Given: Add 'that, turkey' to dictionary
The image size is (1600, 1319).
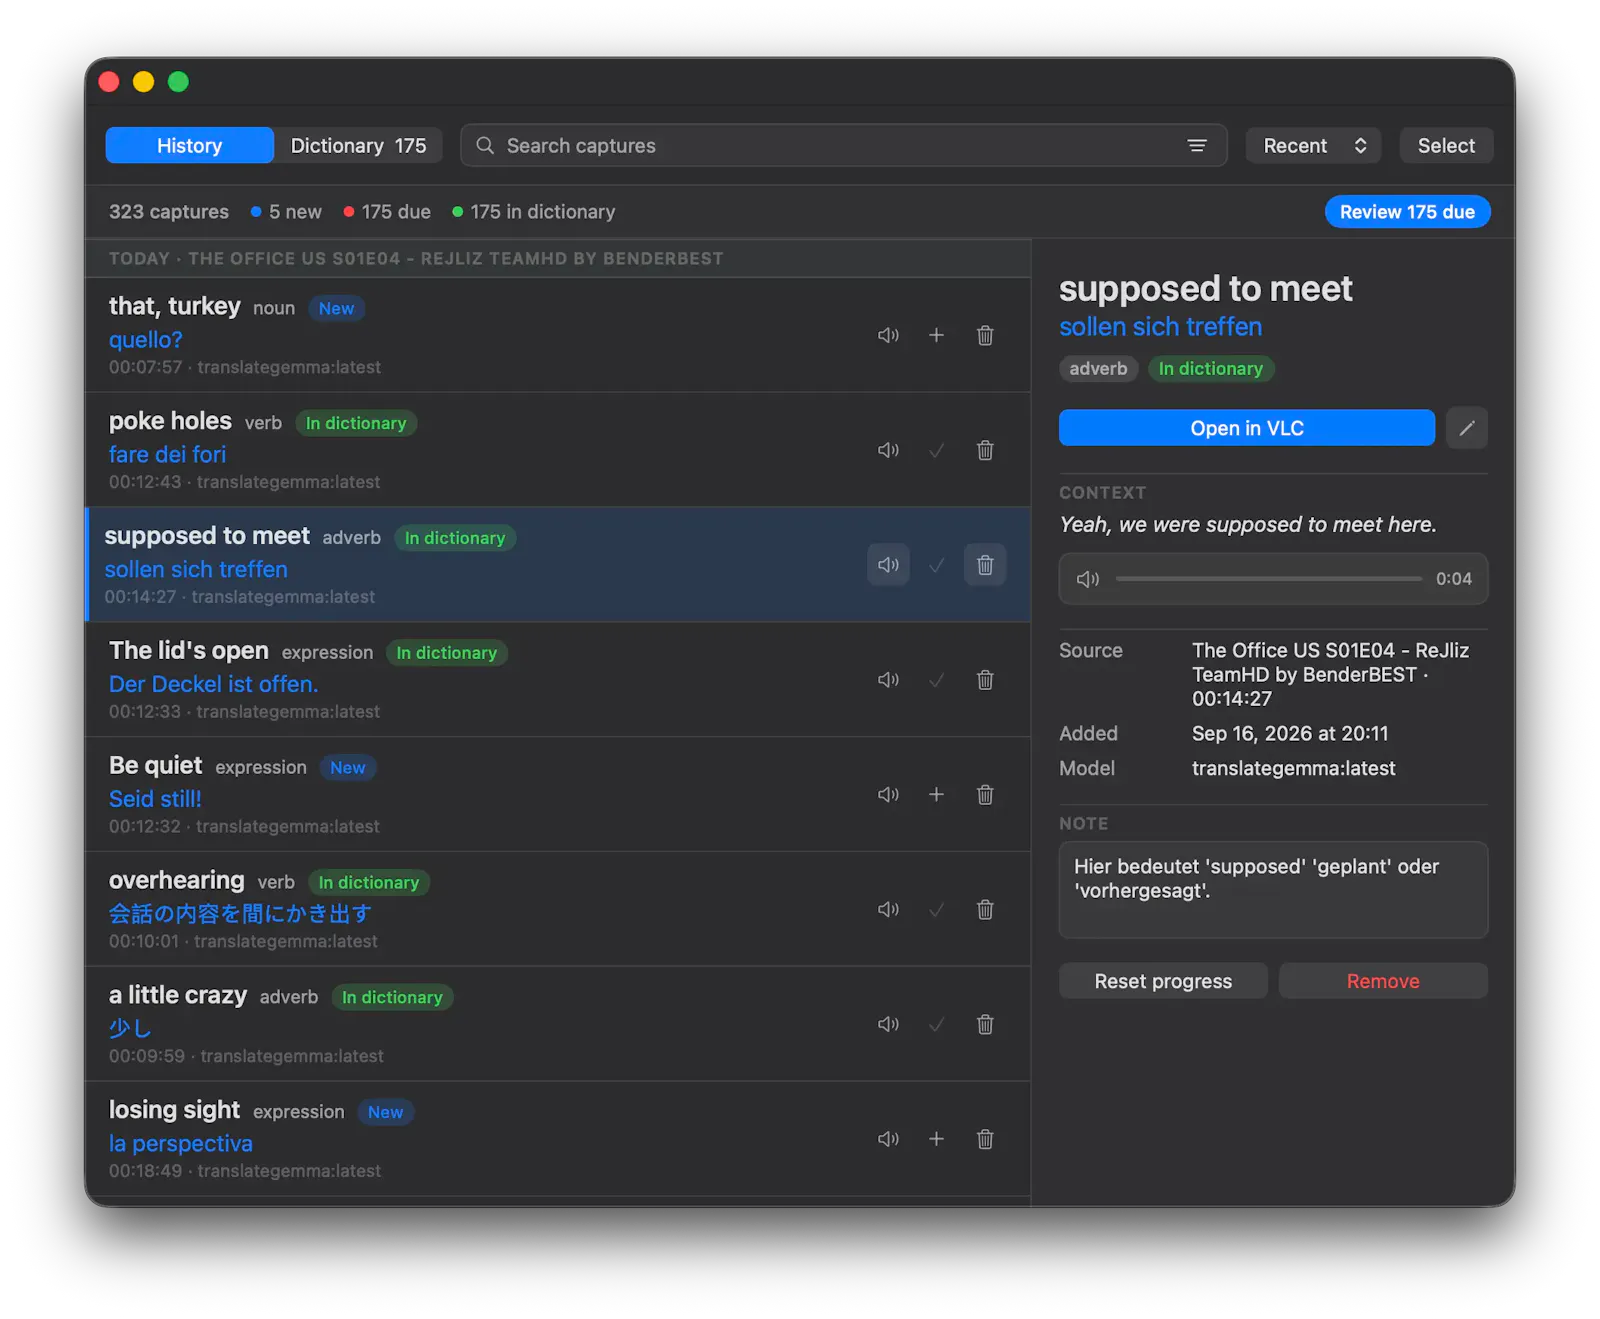Looking at the screenshot, I should click(x=936, y=335).
